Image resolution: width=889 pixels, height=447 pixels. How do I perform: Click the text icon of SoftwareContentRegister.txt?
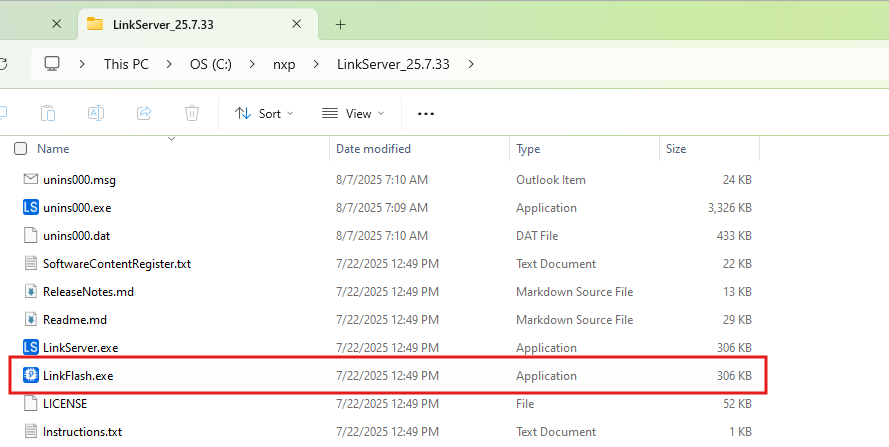click(x=31, y=263)
